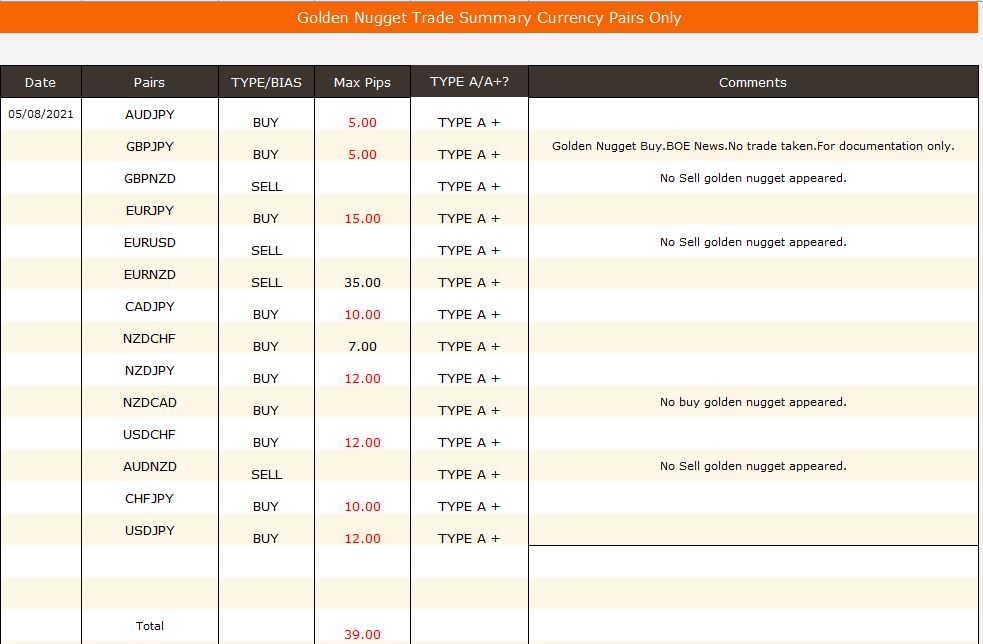This screenshot has height=644, width=983.
Task: Select the AUDJPY pair cell
Action: pos(150,115)
